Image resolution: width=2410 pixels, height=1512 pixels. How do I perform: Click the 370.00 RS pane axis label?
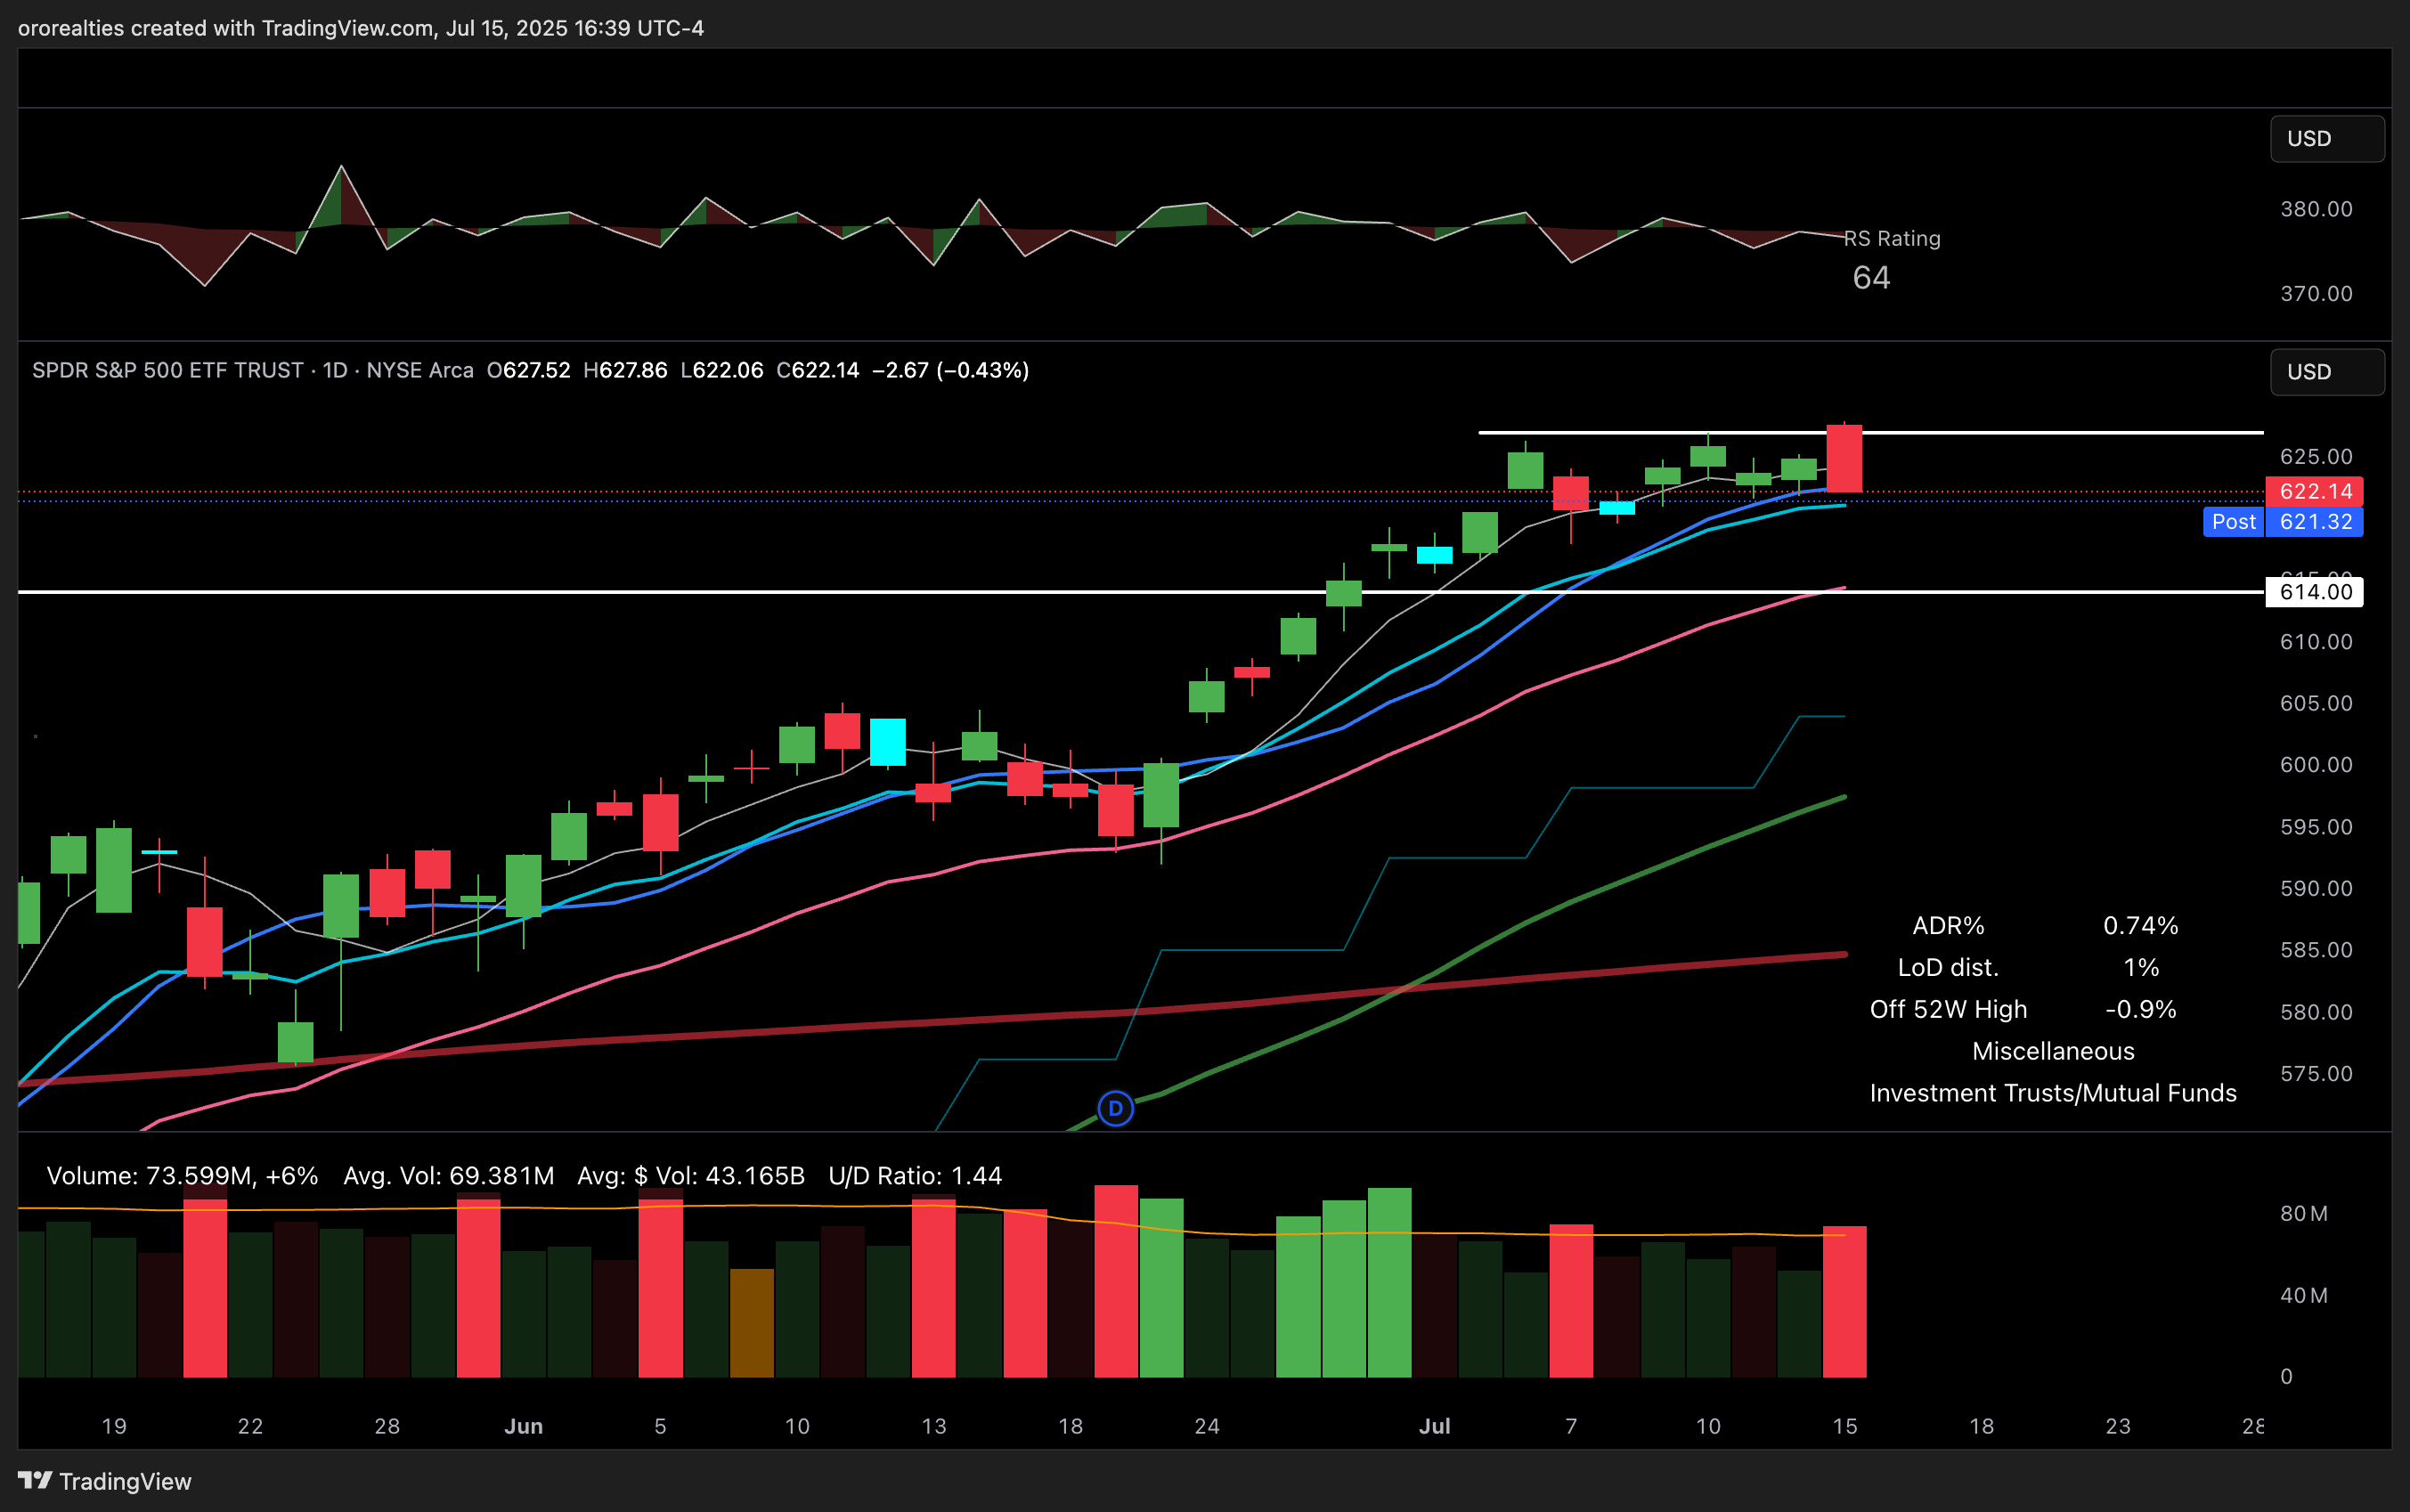pyautogui.click(x=2316, y=293)
